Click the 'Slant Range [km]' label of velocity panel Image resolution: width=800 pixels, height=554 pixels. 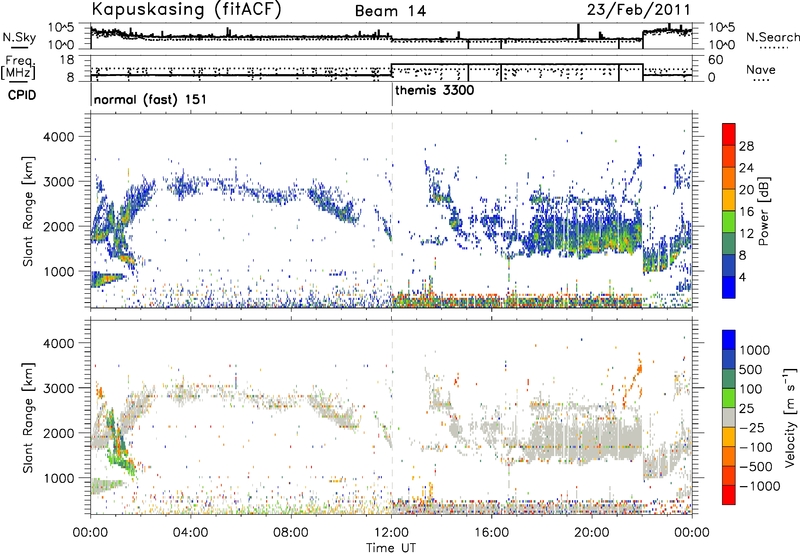[28, 417]
